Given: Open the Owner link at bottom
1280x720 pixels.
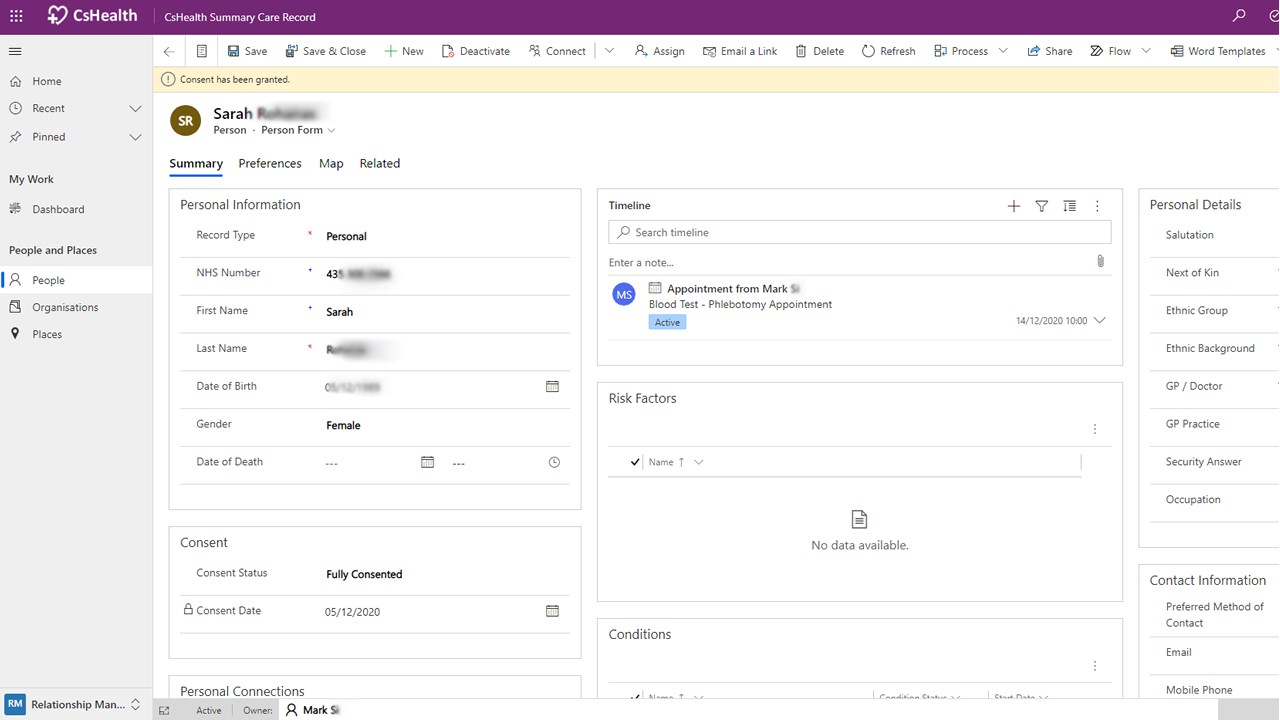Looking at the screenshot, I should click(x=313, y=710).
